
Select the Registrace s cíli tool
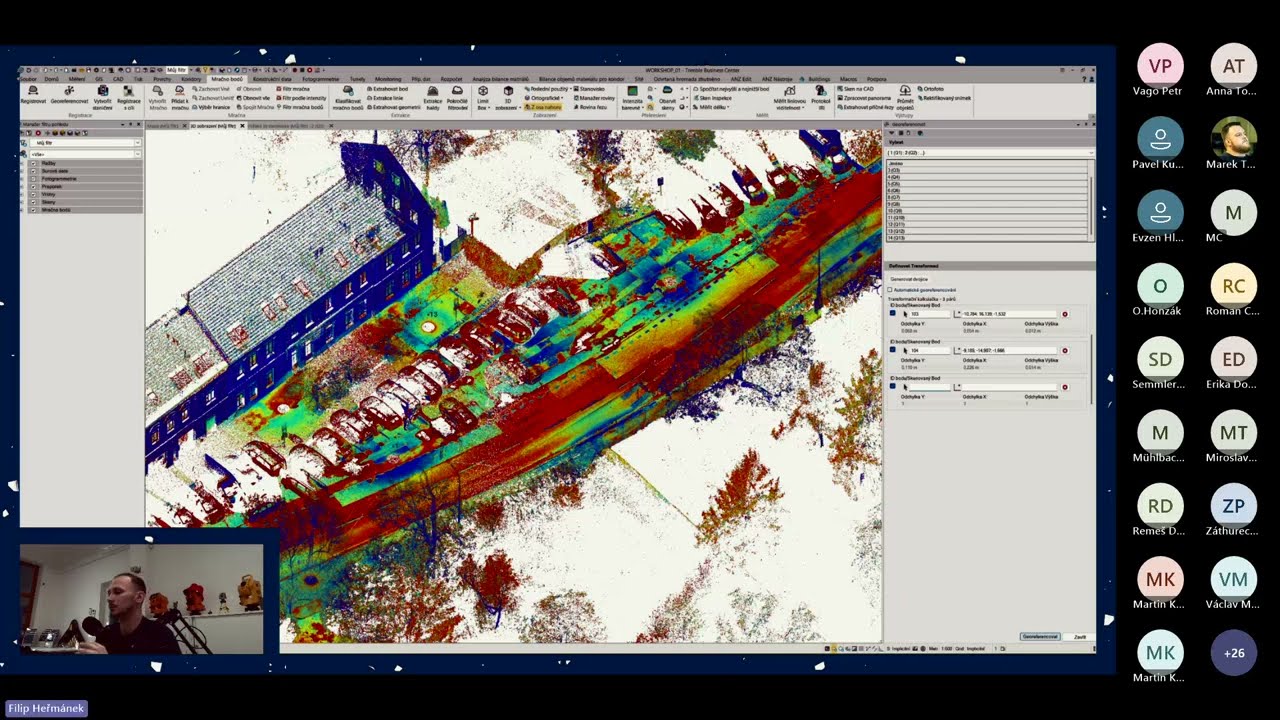tap(129, 97)
